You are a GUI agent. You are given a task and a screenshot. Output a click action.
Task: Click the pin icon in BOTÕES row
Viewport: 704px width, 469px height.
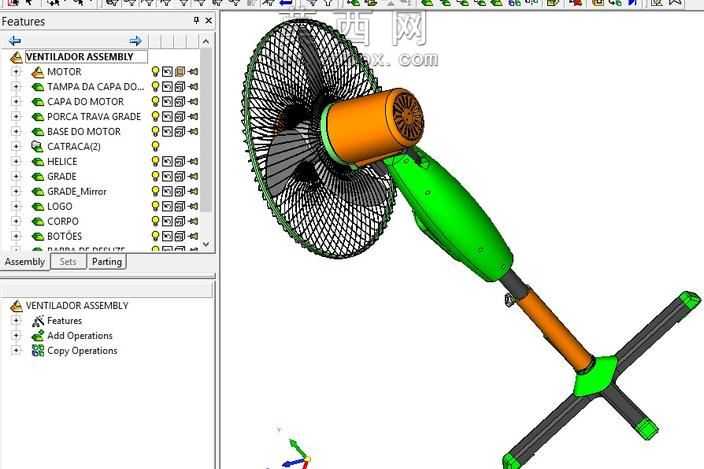(x=194, y=236)
